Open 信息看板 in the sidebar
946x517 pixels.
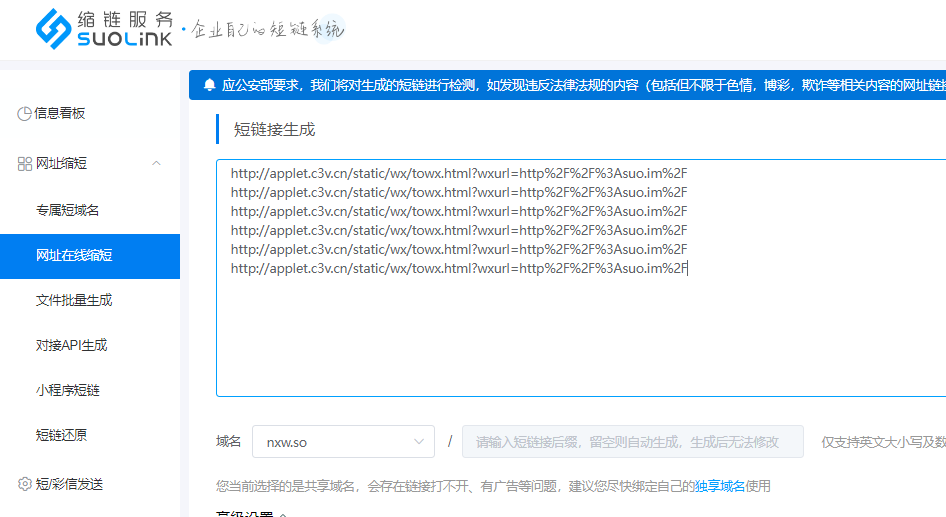click(x=59, y=113)
